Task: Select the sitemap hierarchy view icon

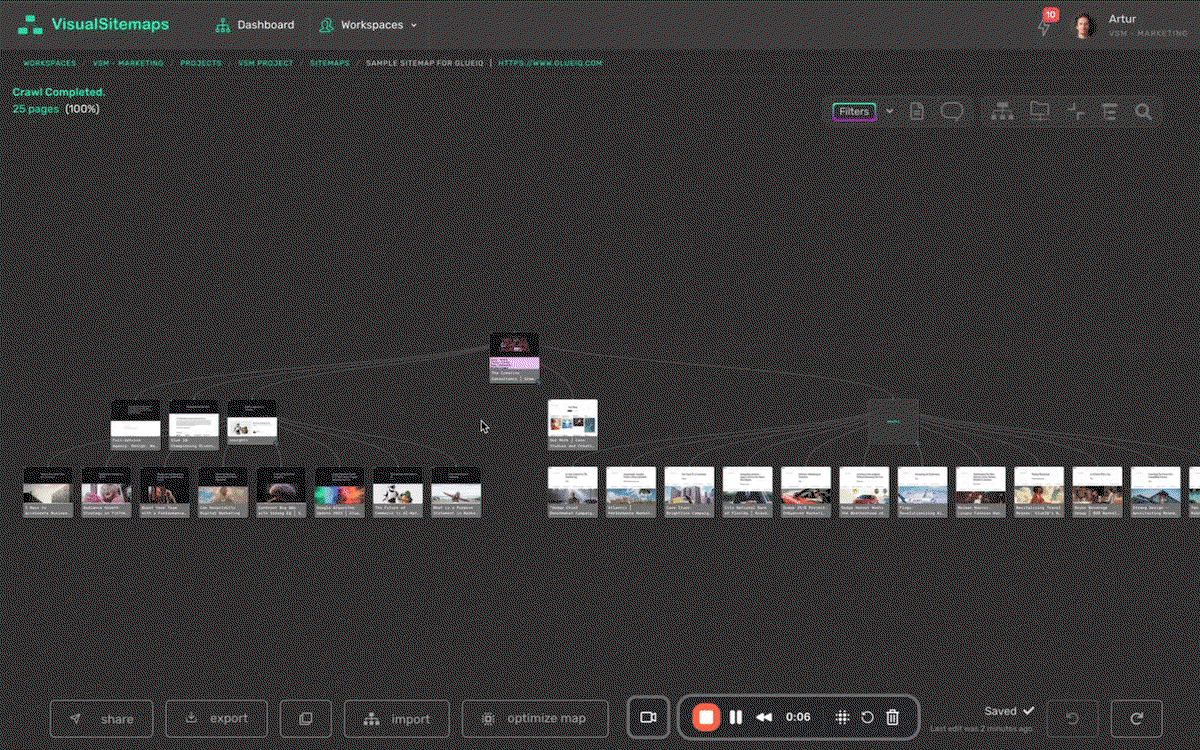Action: click(x=1003, y=111)
